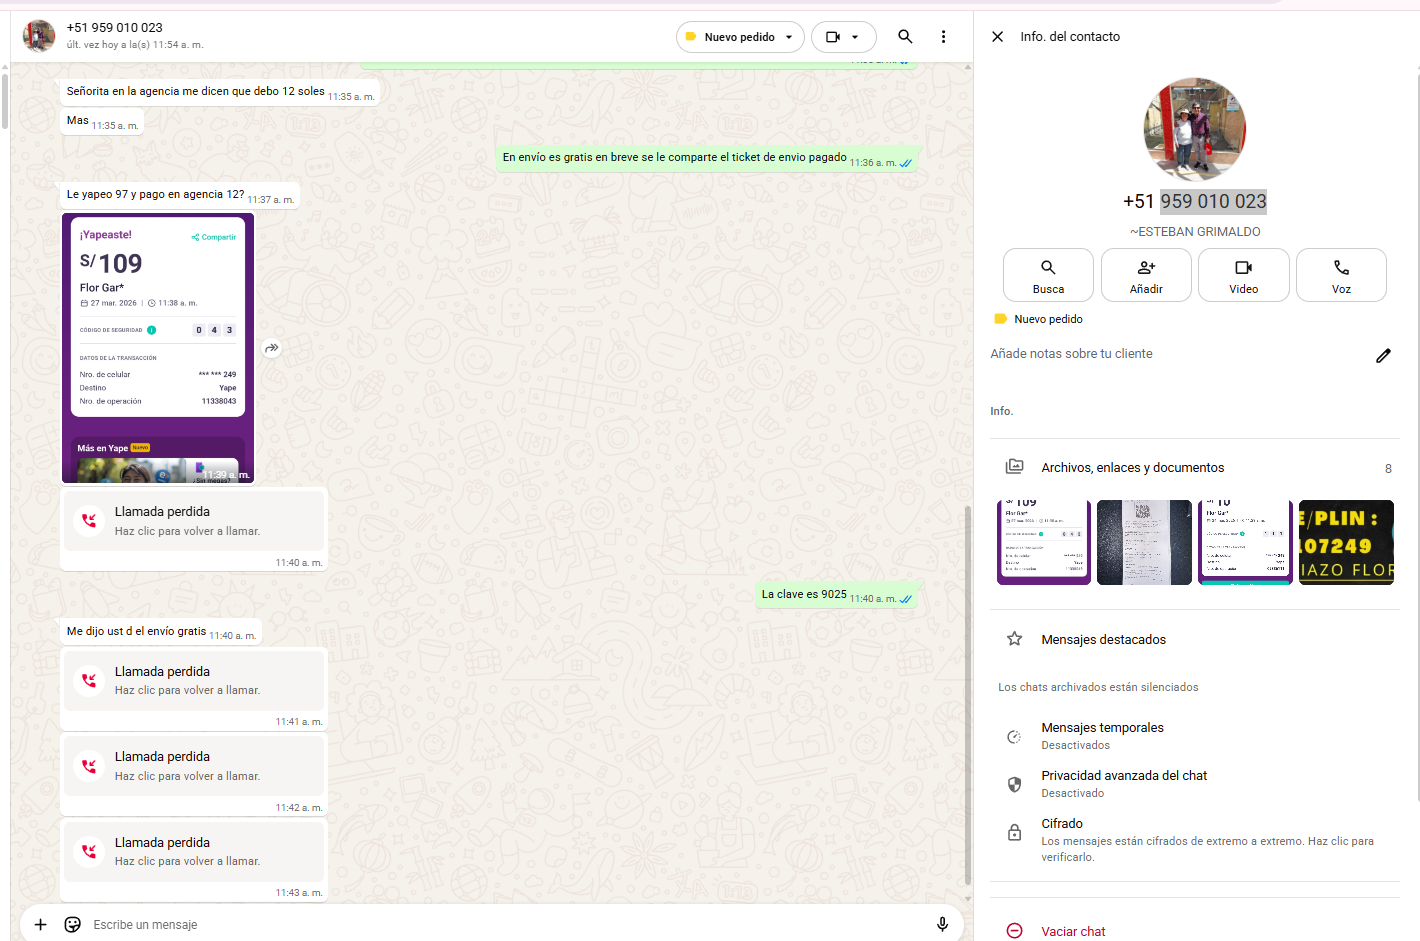Expand the video call dropdown arrow
Screen dimensions: 1420x941
(855, 37)
